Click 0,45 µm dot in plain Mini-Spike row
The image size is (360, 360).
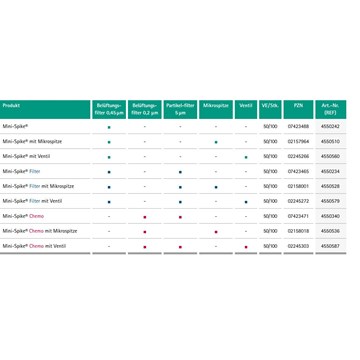109,127
